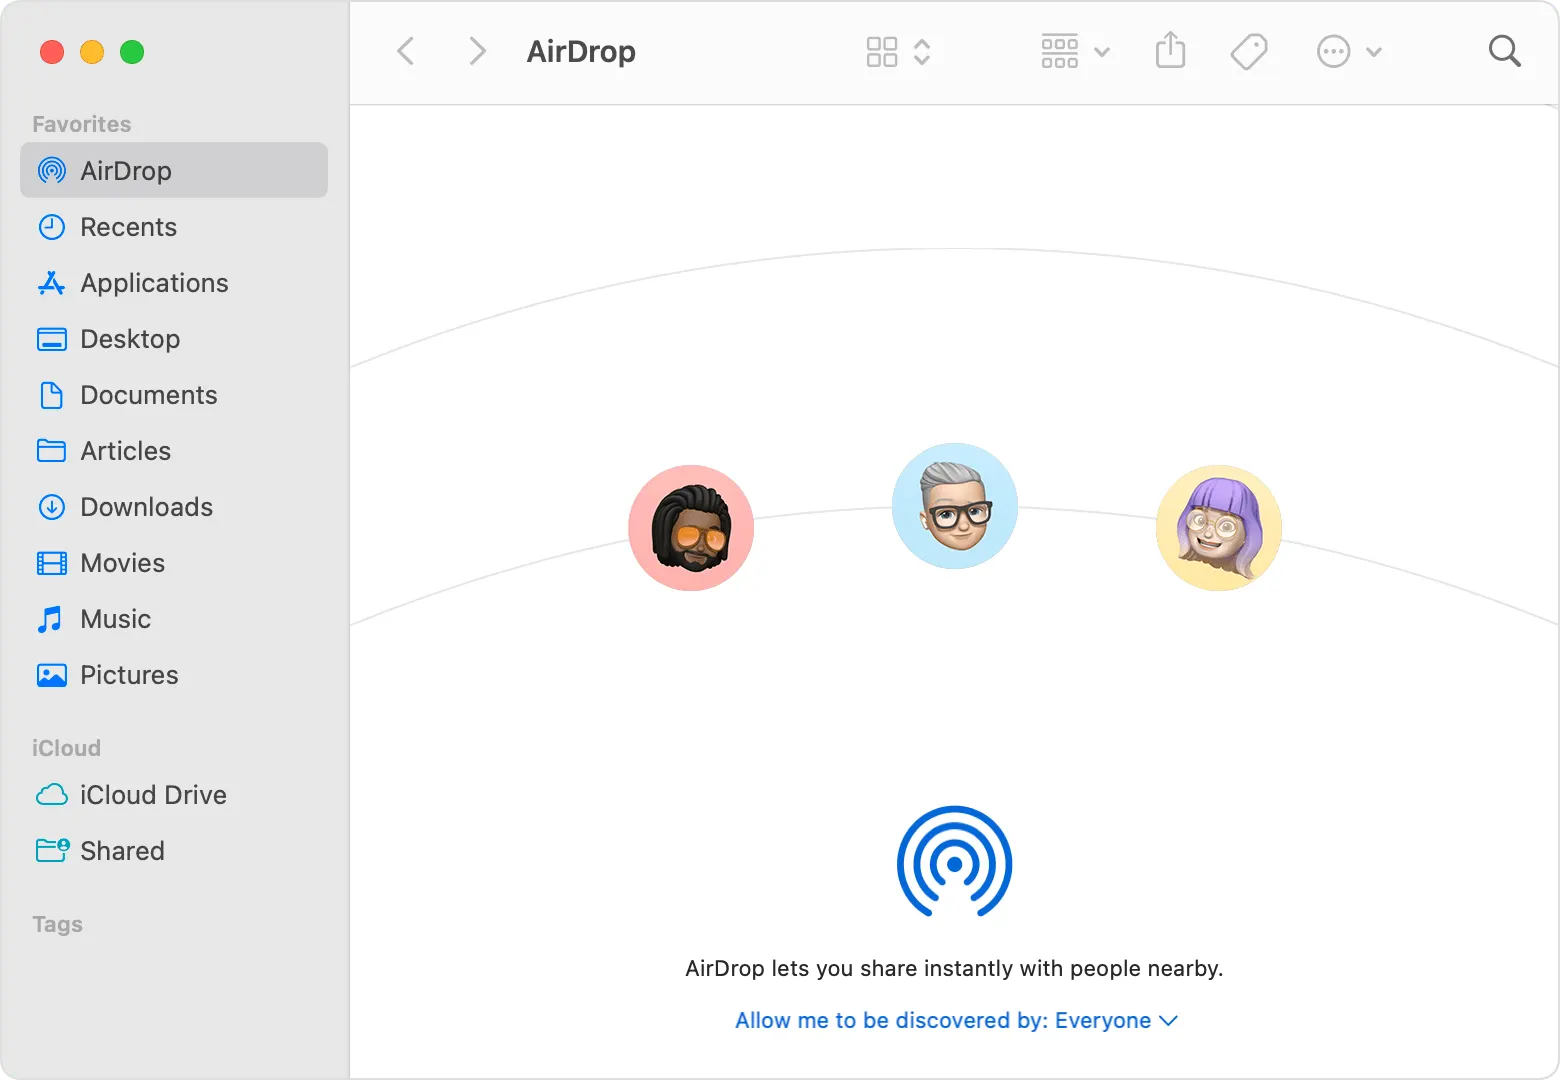Open Music label in the sidebar
The image size is (1560, 1080).
116,619
